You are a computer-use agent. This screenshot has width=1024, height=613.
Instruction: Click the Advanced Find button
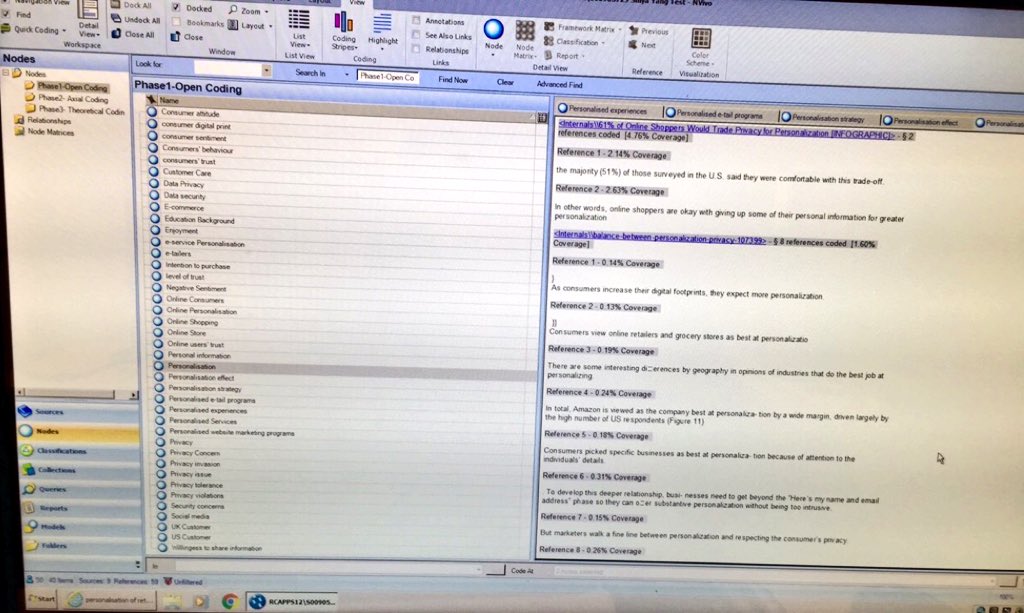coord(559,84)
